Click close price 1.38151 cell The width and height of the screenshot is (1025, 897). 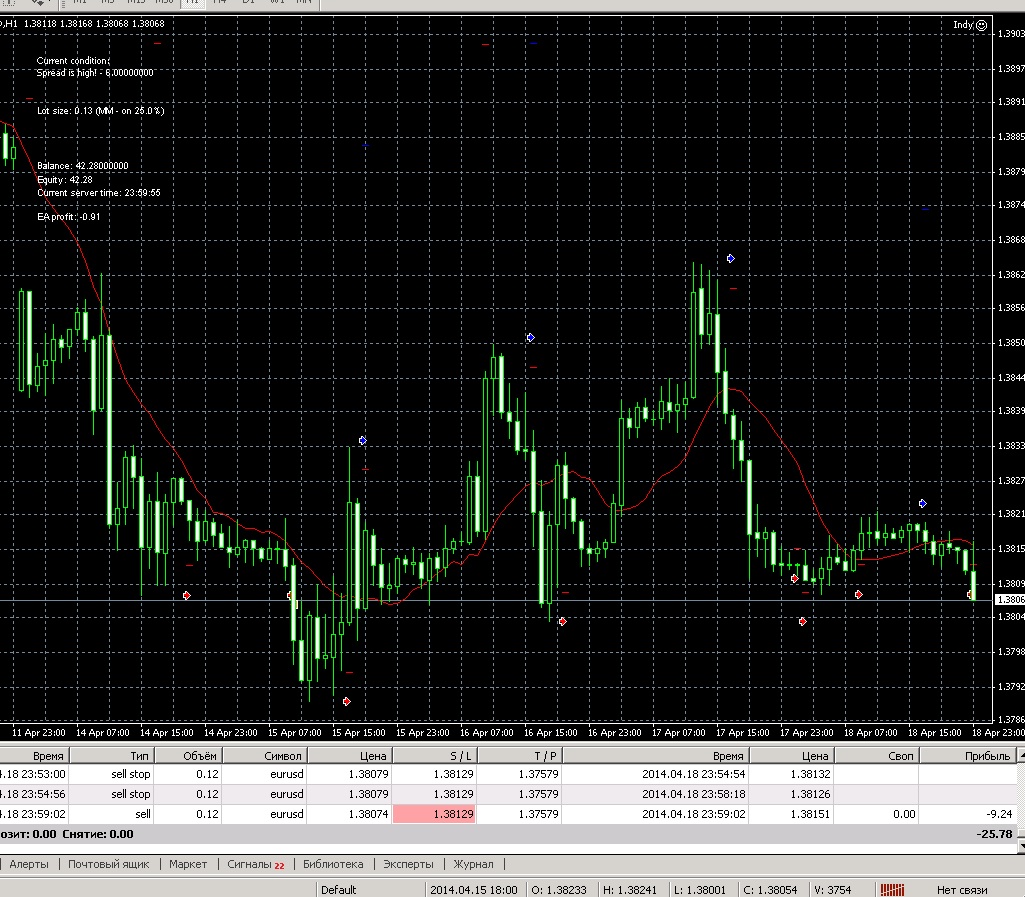pos(809,814)
